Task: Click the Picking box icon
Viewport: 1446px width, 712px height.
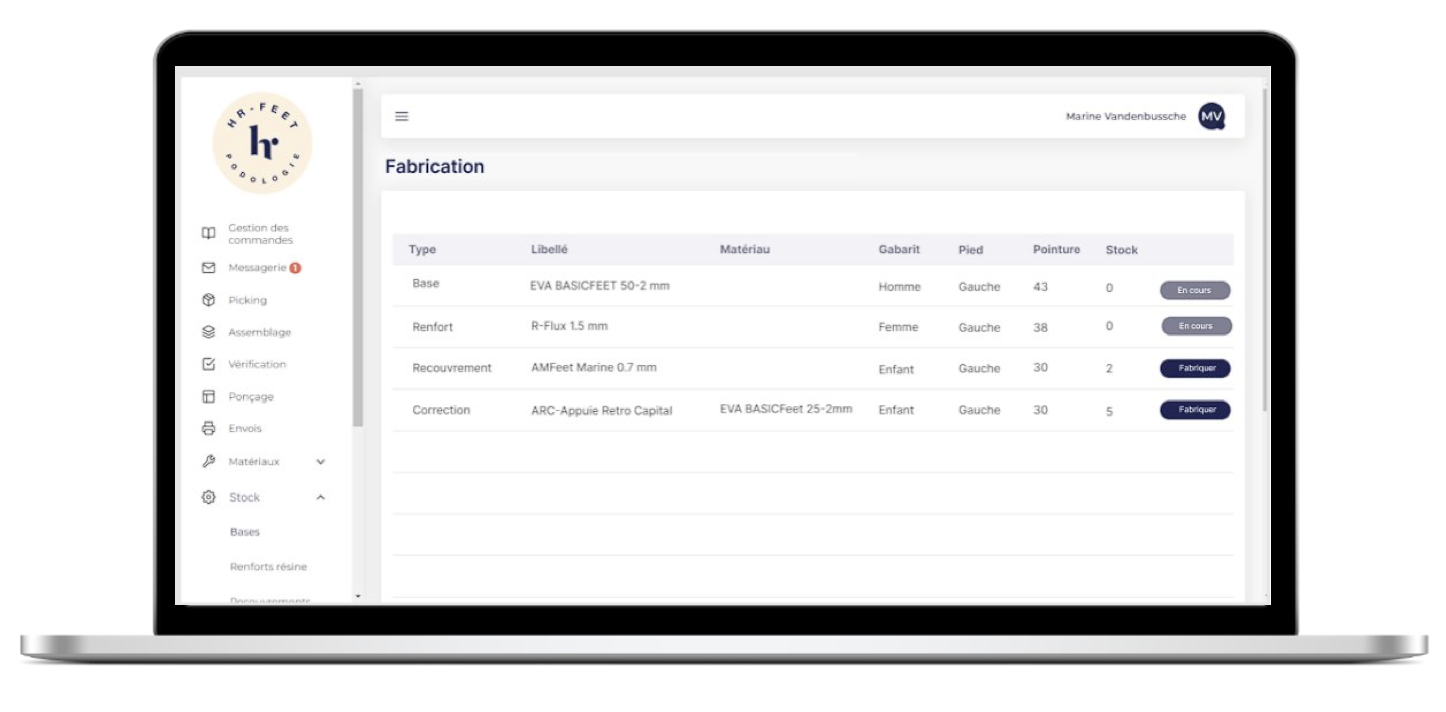Action: 208,300
